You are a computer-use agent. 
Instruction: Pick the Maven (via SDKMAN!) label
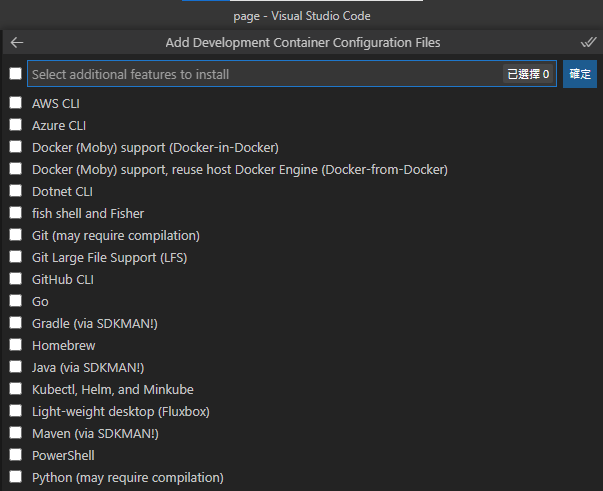[x=95, y=434]
